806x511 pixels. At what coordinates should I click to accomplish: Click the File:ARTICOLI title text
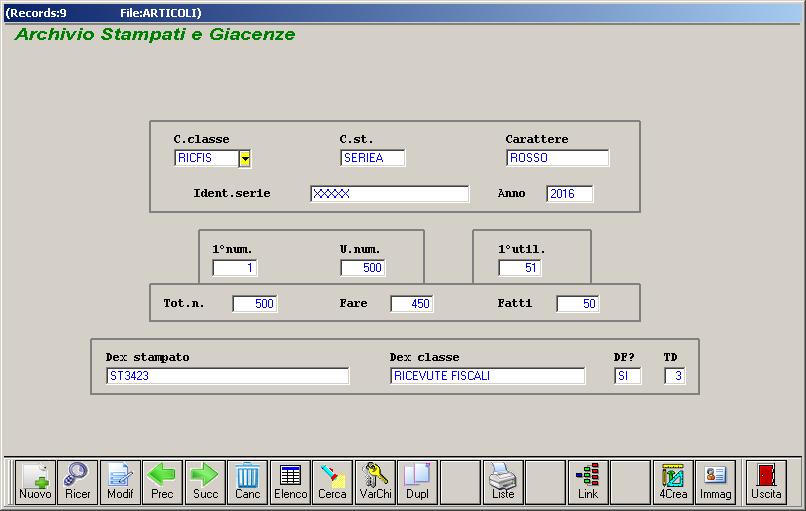pyautogui.click(x=161, y=13)
